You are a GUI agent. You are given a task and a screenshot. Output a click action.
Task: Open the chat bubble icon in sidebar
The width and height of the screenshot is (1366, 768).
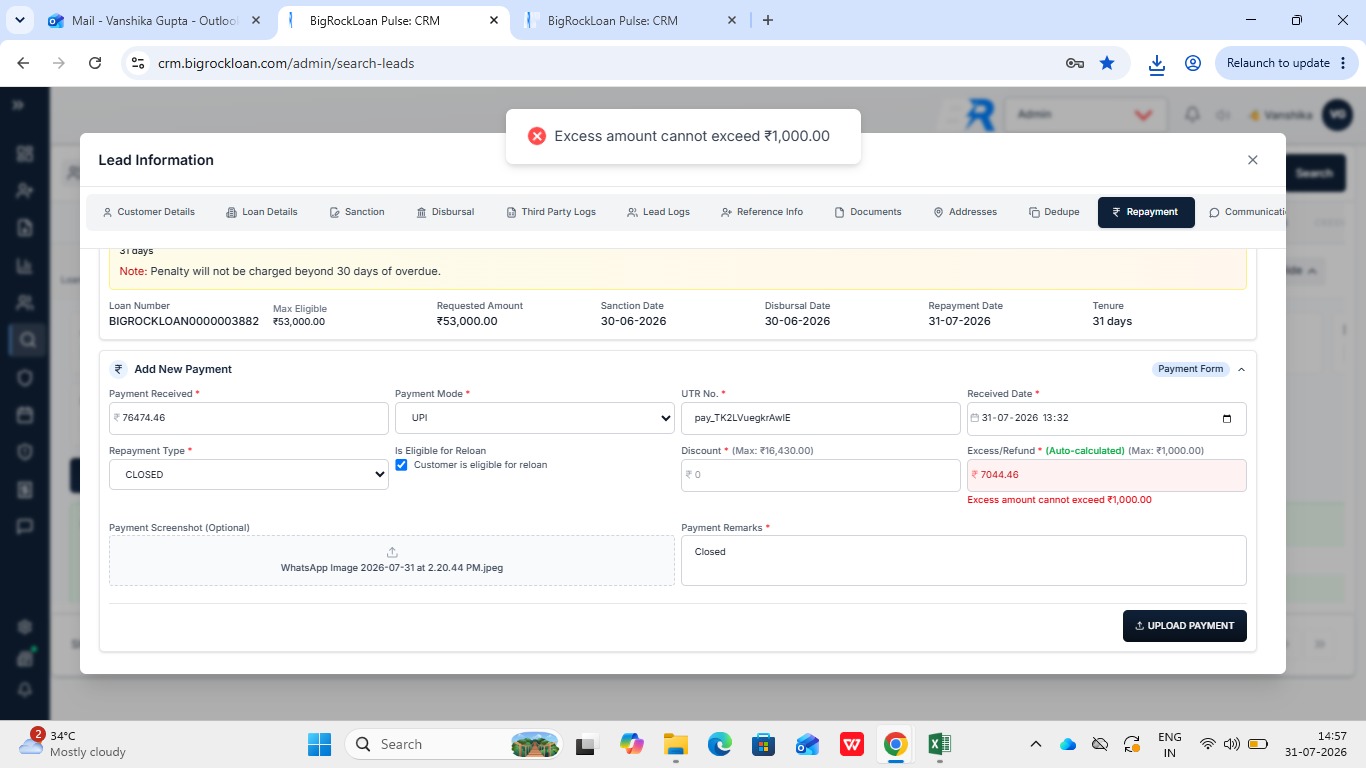(25, 526)
